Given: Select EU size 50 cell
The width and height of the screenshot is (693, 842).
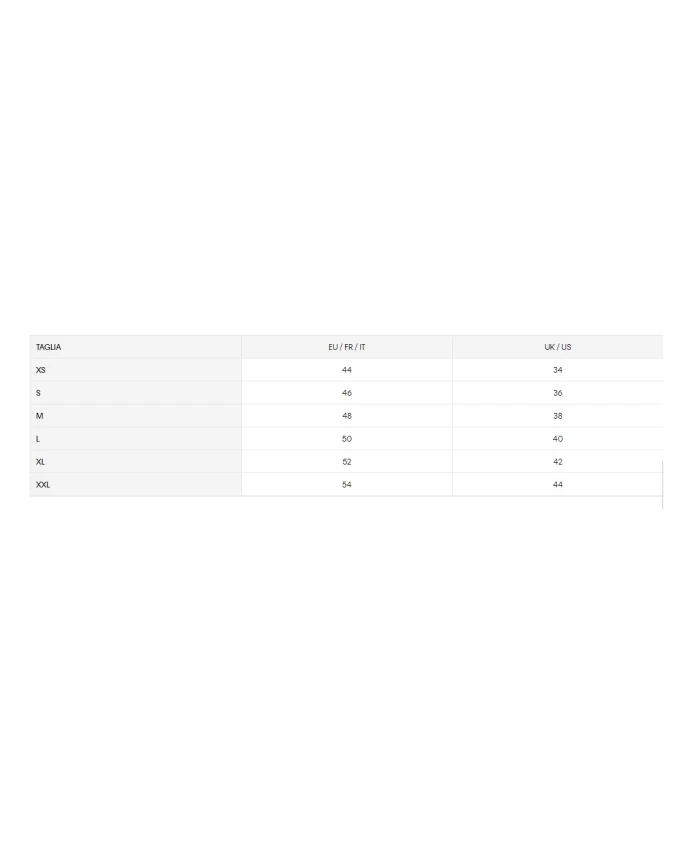Looking at the screenshot, I should 347,439.
